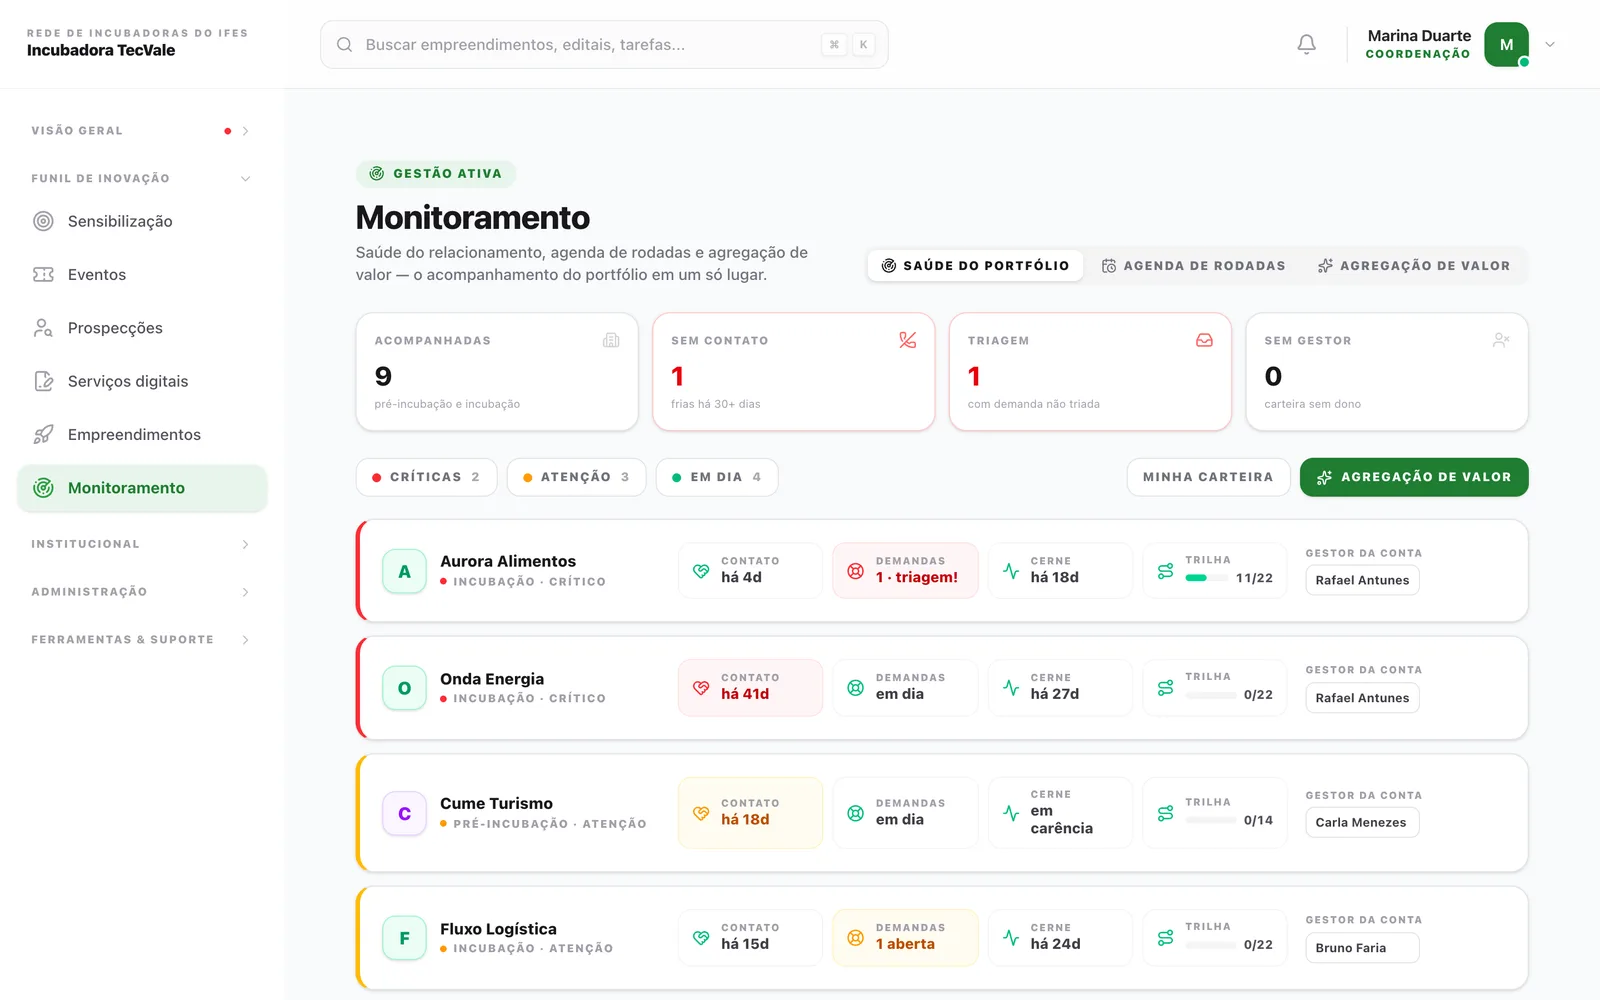Click the '1 · triagem!' demandas cell
The width and height of the screenshot is (1600, 1000).
click(905, 571)
